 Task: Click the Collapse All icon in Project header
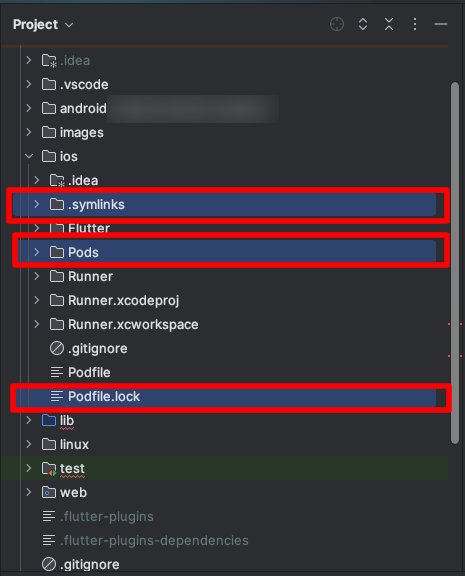(389, 25)
